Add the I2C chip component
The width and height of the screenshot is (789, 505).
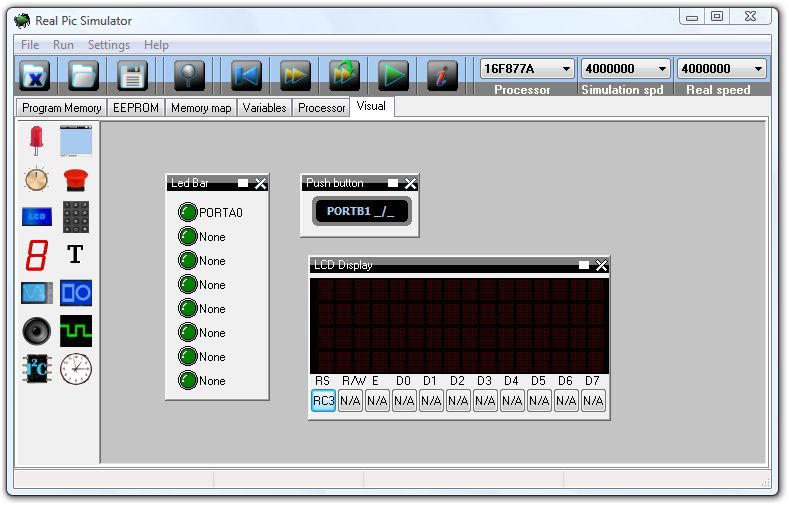coord(37,369)
